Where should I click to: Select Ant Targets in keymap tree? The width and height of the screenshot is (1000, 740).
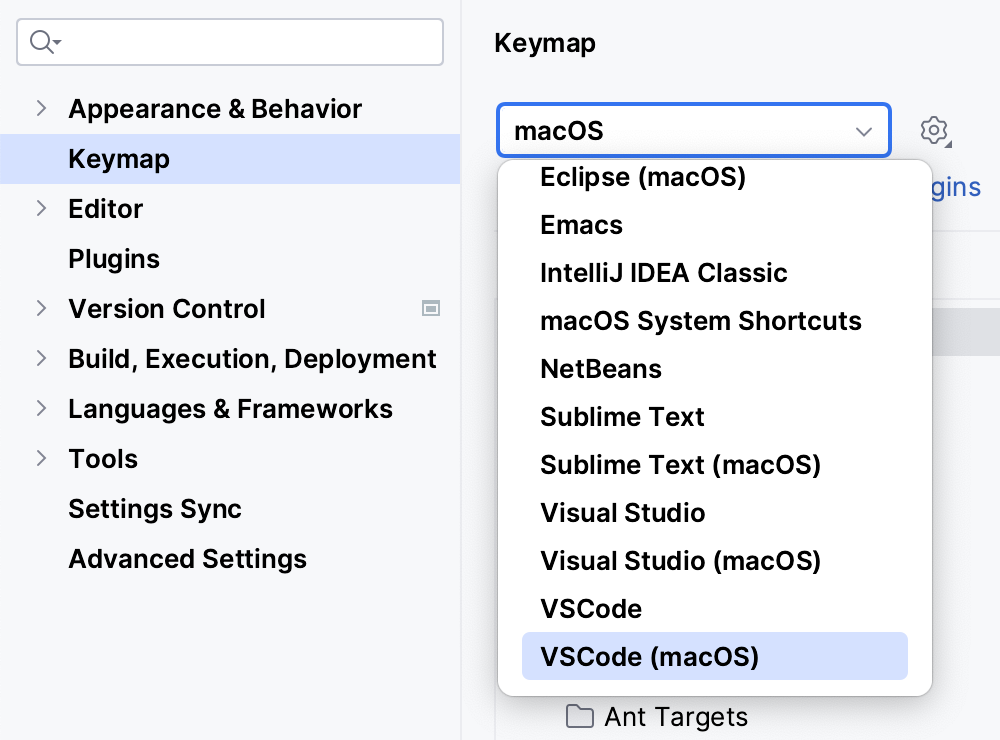coord(676,716)
